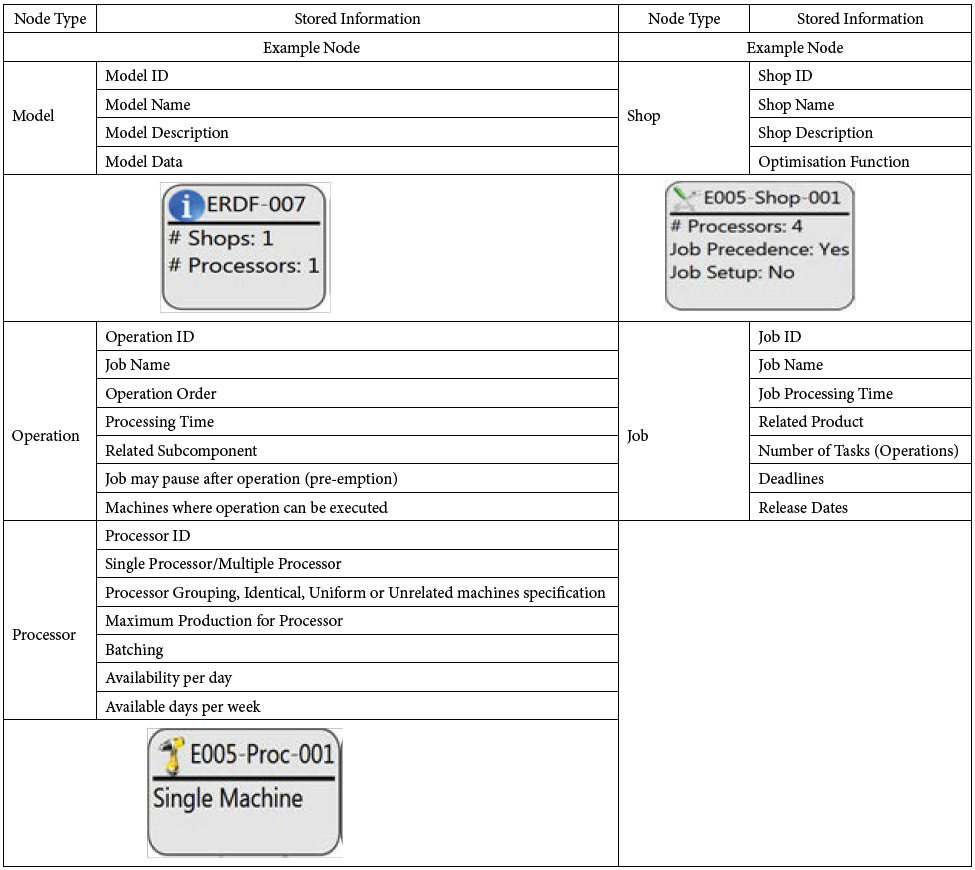Select the ERDF-007 model node title
Viewport: 975px width, 870px height.
click(255, 206)
